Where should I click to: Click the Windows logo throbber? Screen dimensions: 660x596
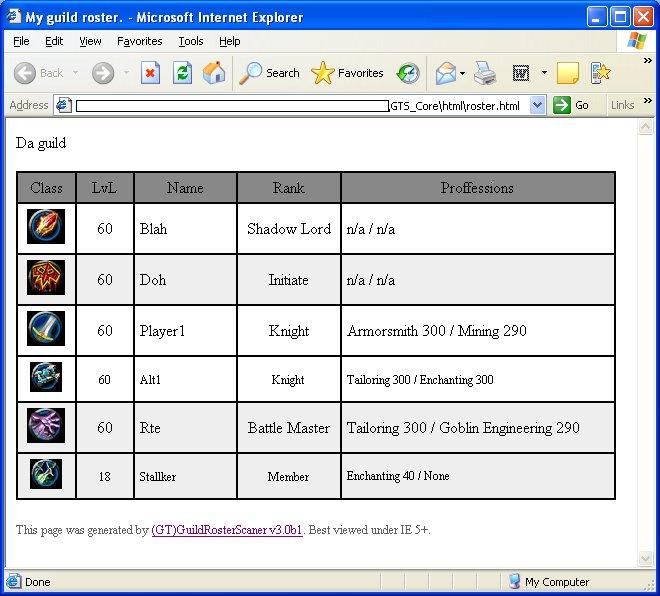click(637, 41)
